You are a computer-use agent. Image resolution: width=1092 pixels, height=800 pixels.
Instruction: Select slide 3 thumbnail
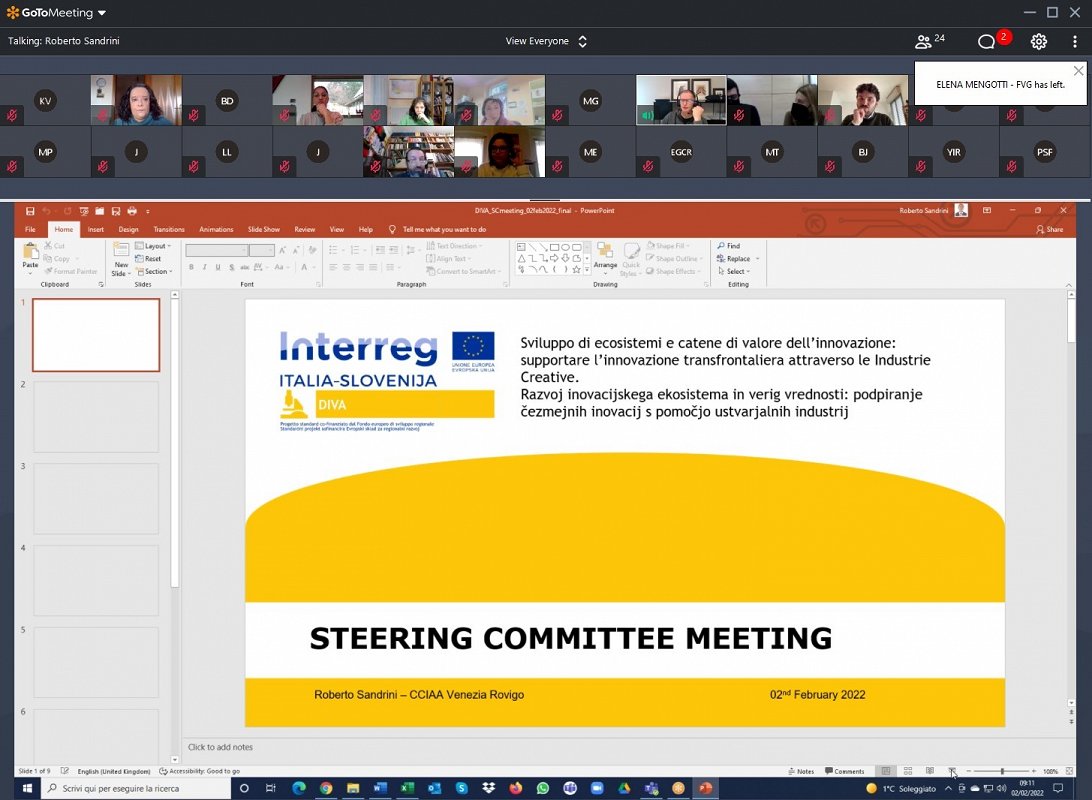click(x=96, y=499)
